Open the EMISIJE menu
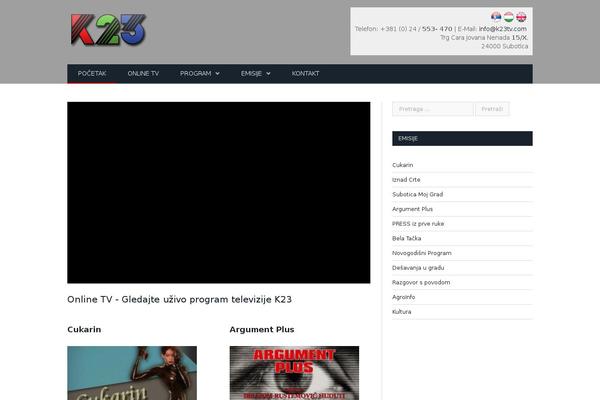This screenshot has width=600, height=400. [251, 73]
